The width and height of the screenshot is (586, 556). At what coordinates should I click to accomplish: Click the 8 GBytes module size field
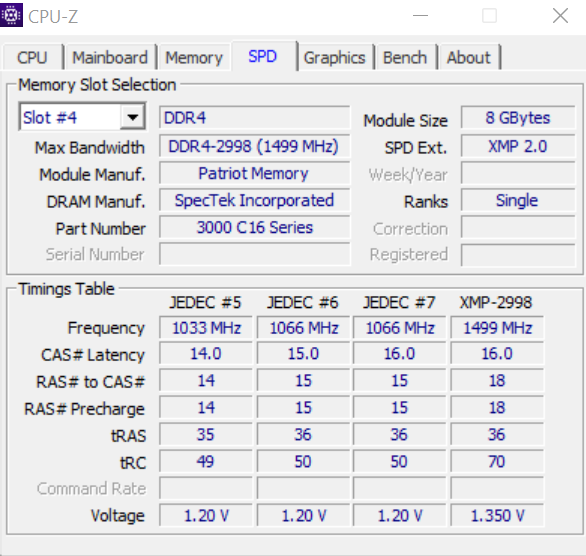pyautogui.click(x=518, y=118)
